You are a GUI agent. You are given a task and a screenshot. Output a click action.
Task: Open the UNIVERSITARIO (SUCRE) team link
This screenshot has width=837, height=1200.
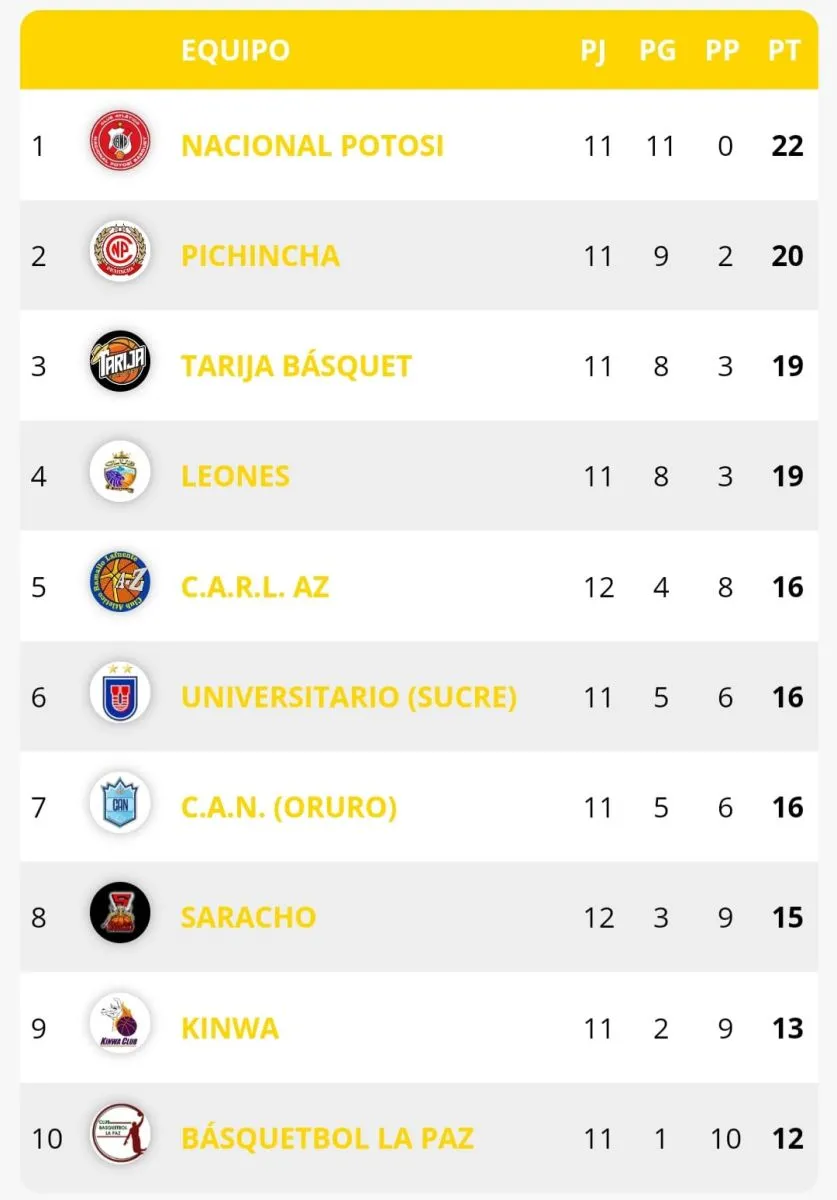(x=349, y=697)
